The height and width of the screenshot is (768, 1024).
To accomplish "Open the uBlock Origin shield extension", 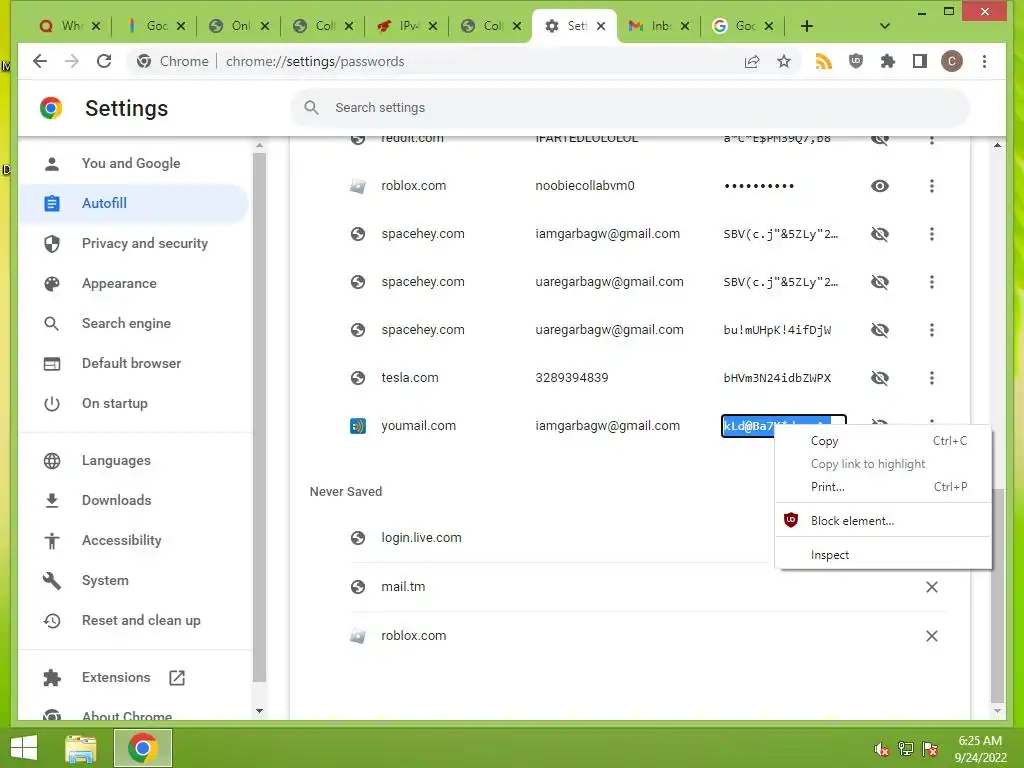I will coord(856,61).
